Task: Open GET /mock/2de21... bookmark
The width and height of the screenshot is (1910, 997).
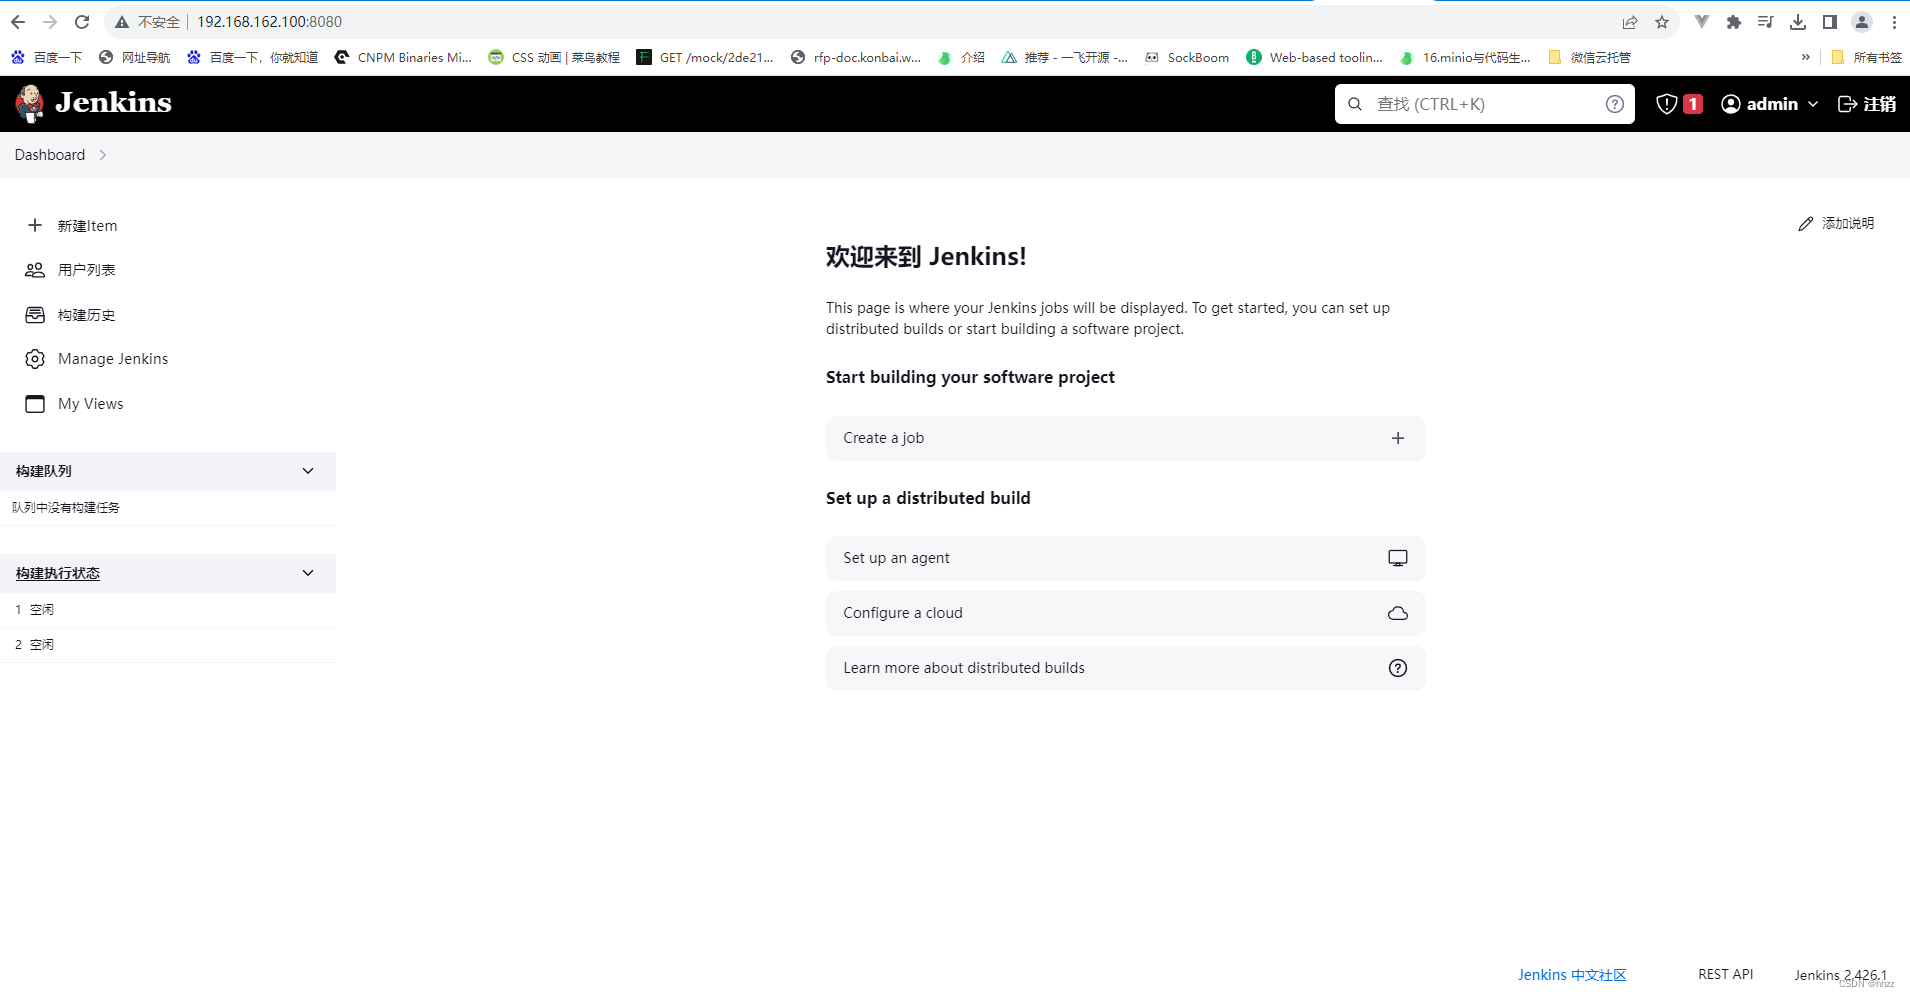Action: (x=705, y=57)
